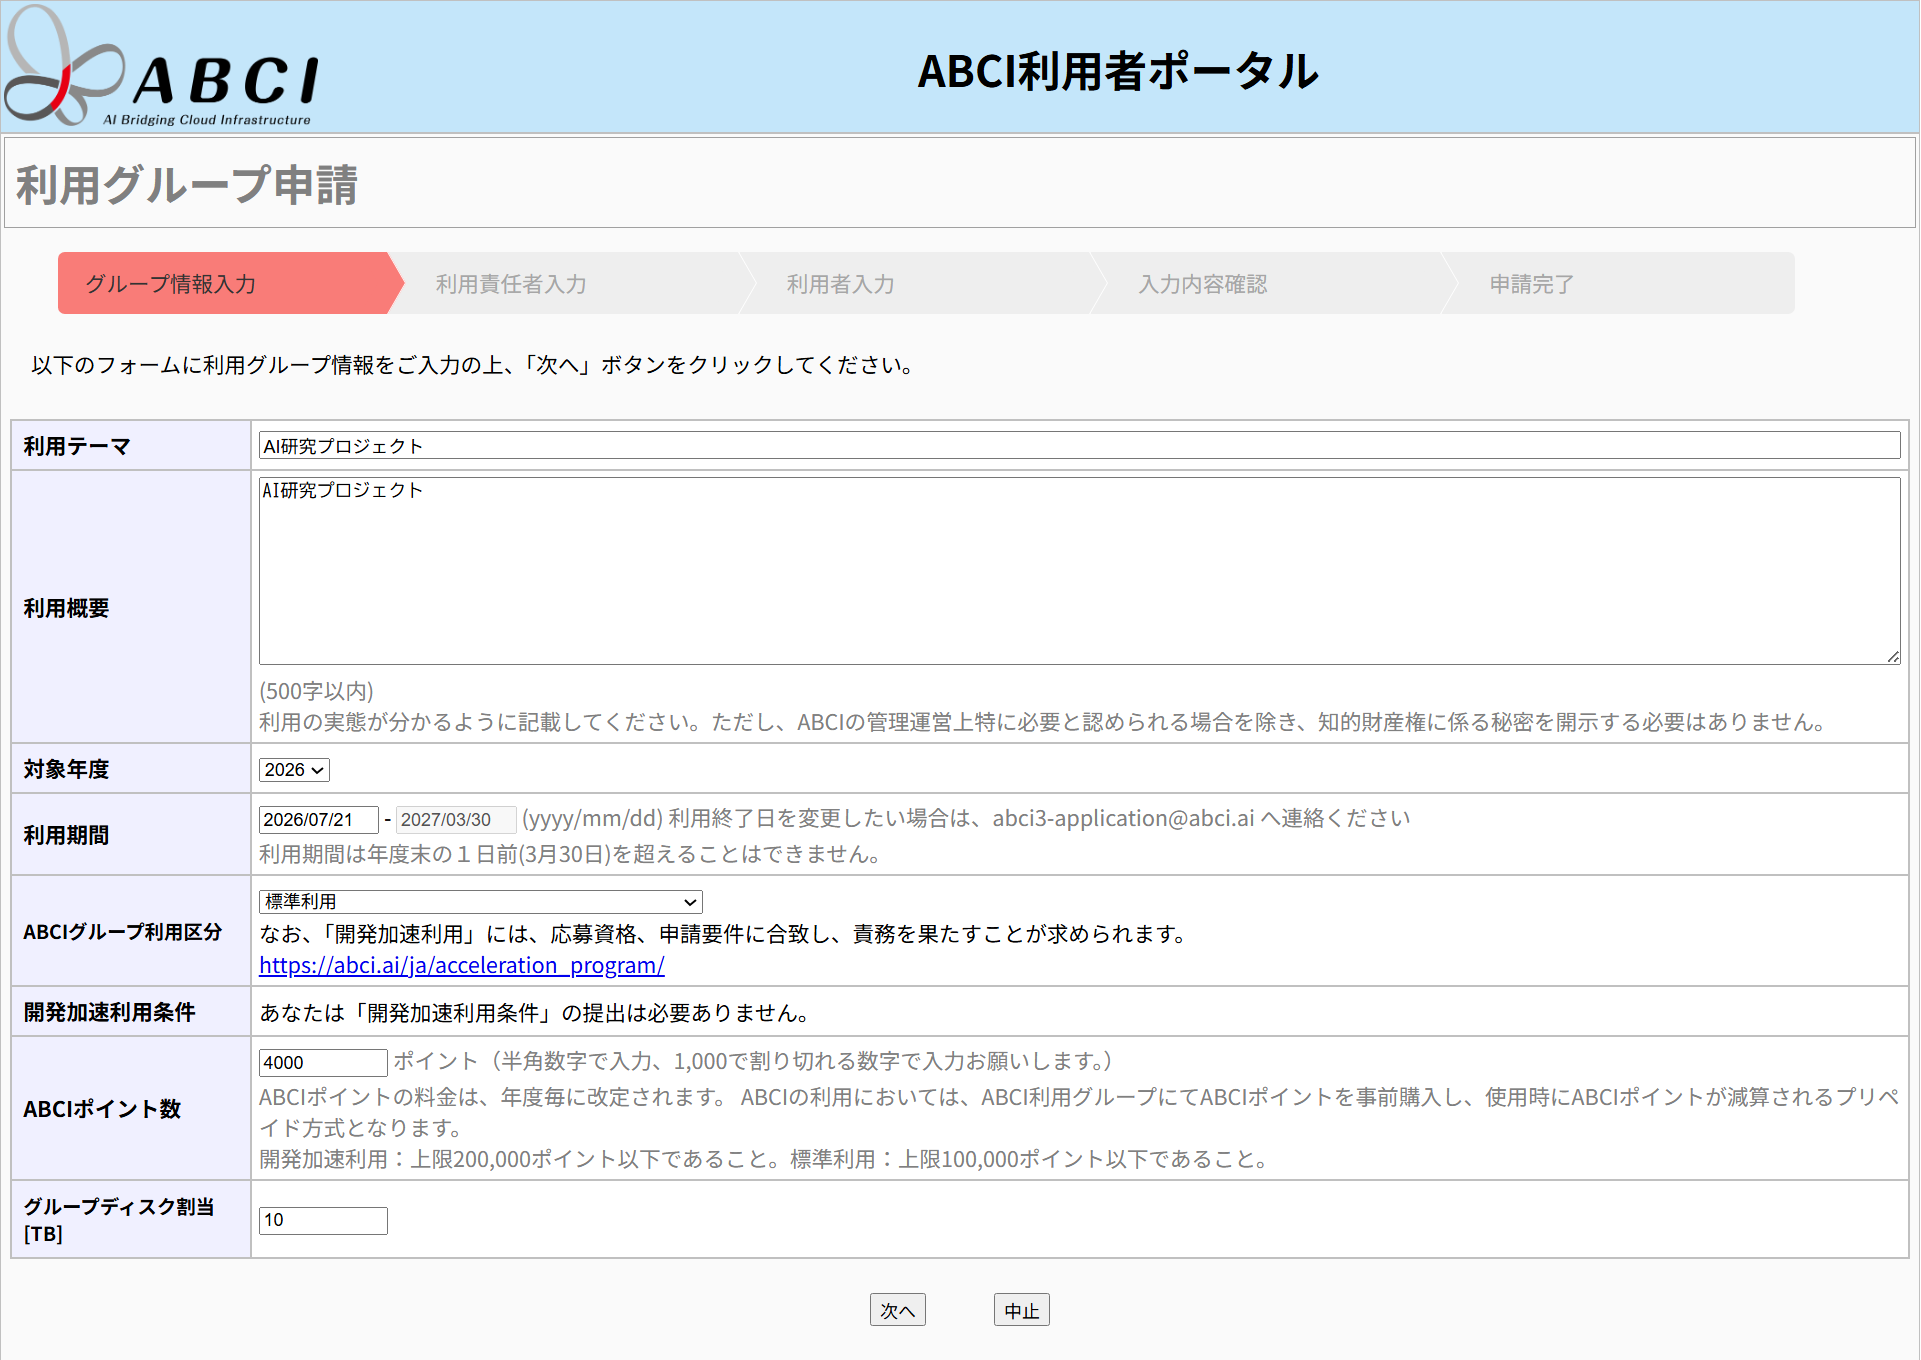The image size is (1921, 1360).
Task: Select the 利用責任者入力 step
Action: click(570, 284)
